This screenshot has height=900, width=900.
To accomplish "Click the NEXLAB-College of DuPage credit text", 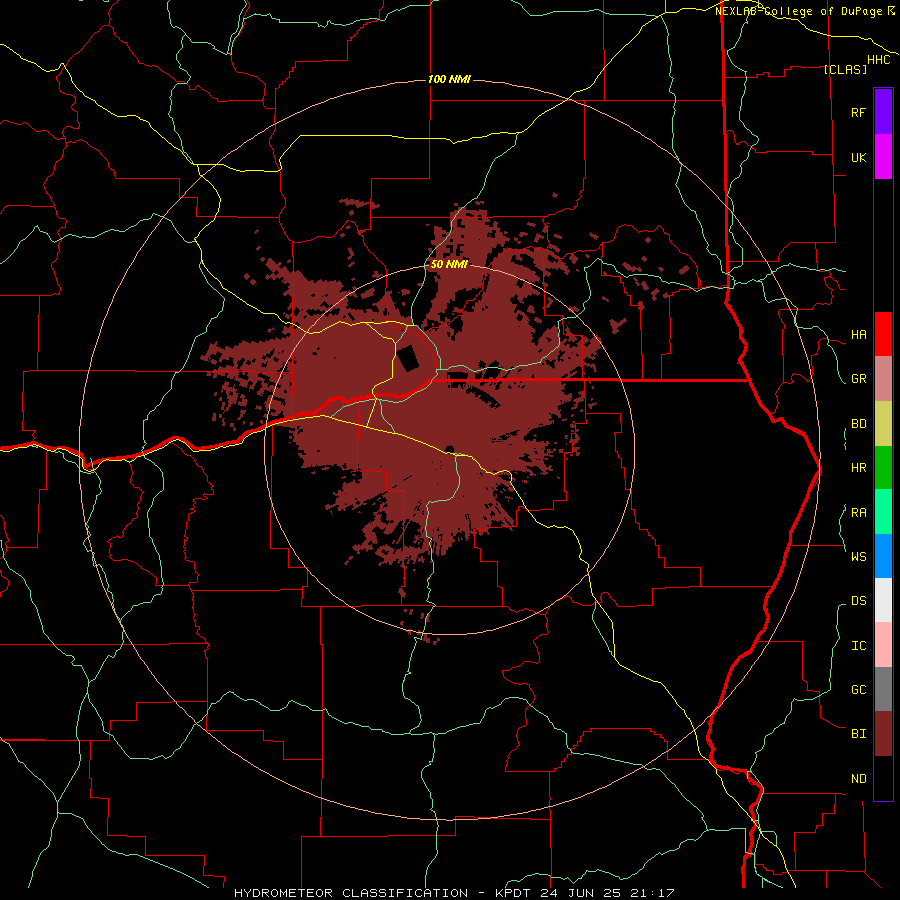I will pyautogui.click(x=804, y=11).
